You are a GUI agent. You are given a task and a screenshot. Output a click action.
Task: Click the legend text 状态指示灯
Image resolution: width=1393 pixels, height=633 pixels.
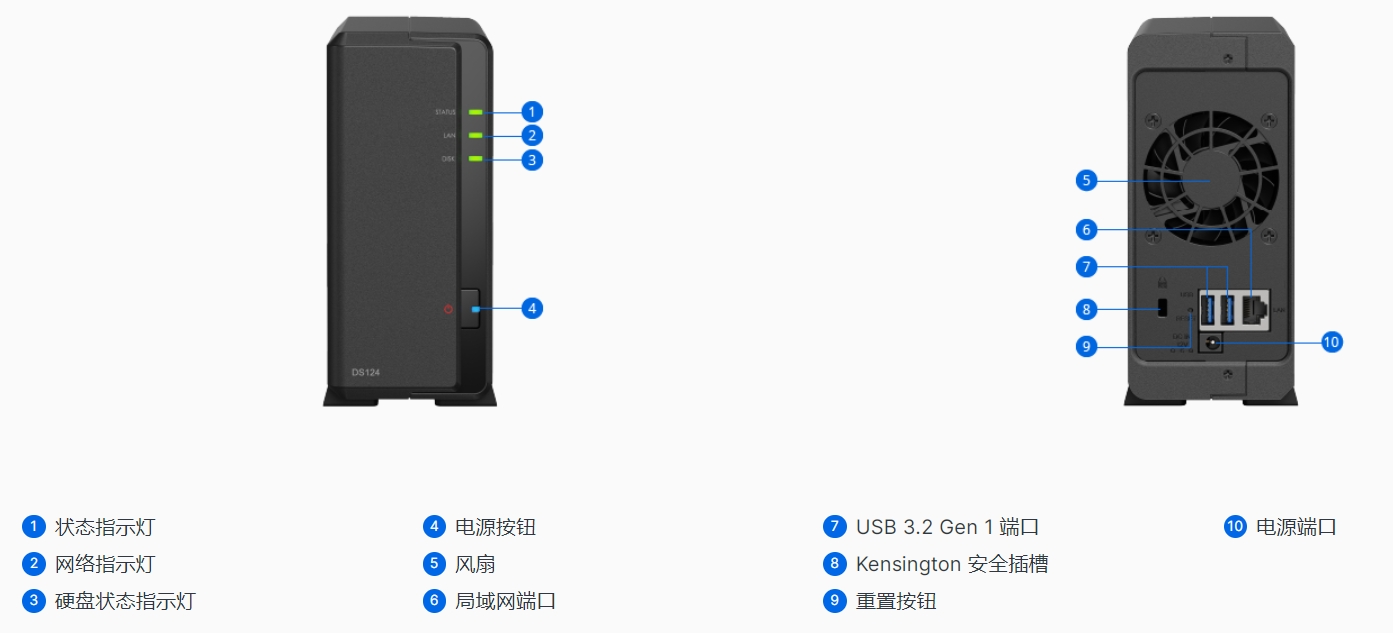pyautogui.click(x=105, y=527)
